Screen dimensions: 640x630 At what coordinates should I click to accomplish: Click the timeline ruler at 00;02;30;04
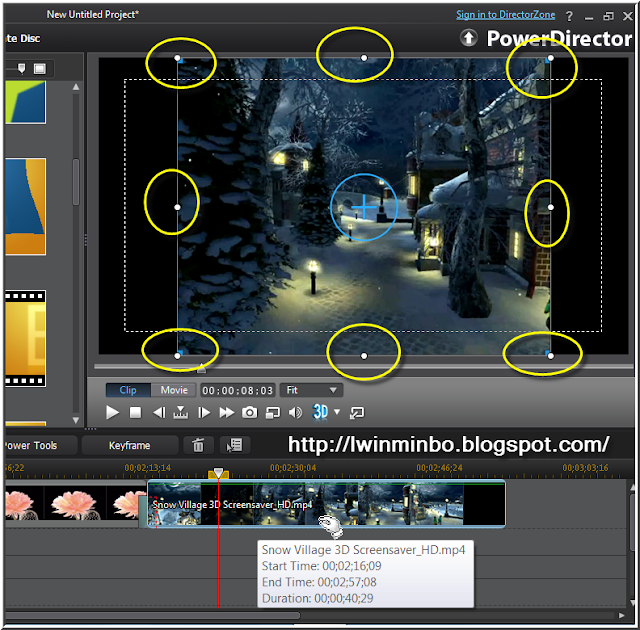293,468
